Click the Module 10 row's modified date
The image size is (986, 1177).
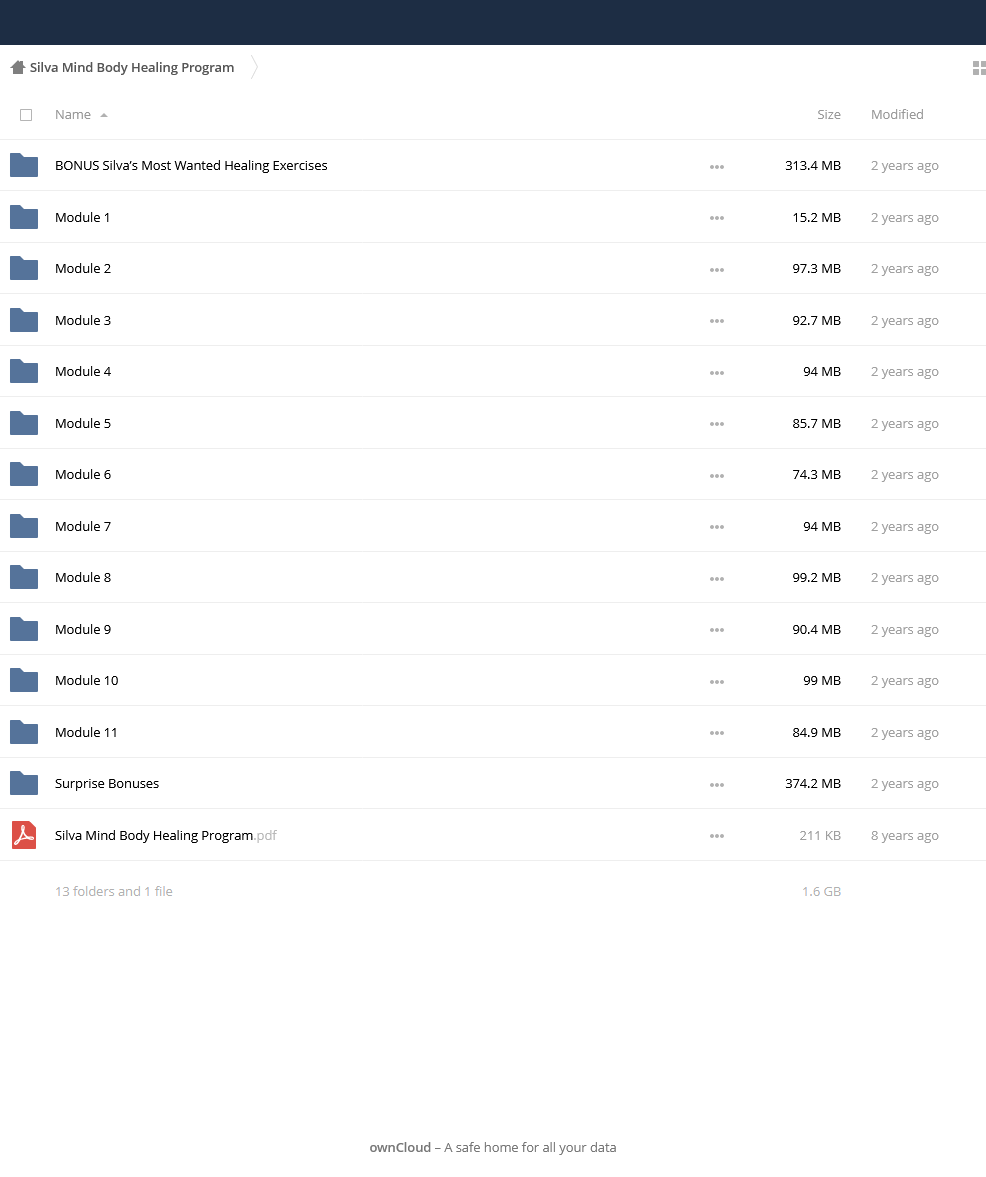[x=904, y=681]
